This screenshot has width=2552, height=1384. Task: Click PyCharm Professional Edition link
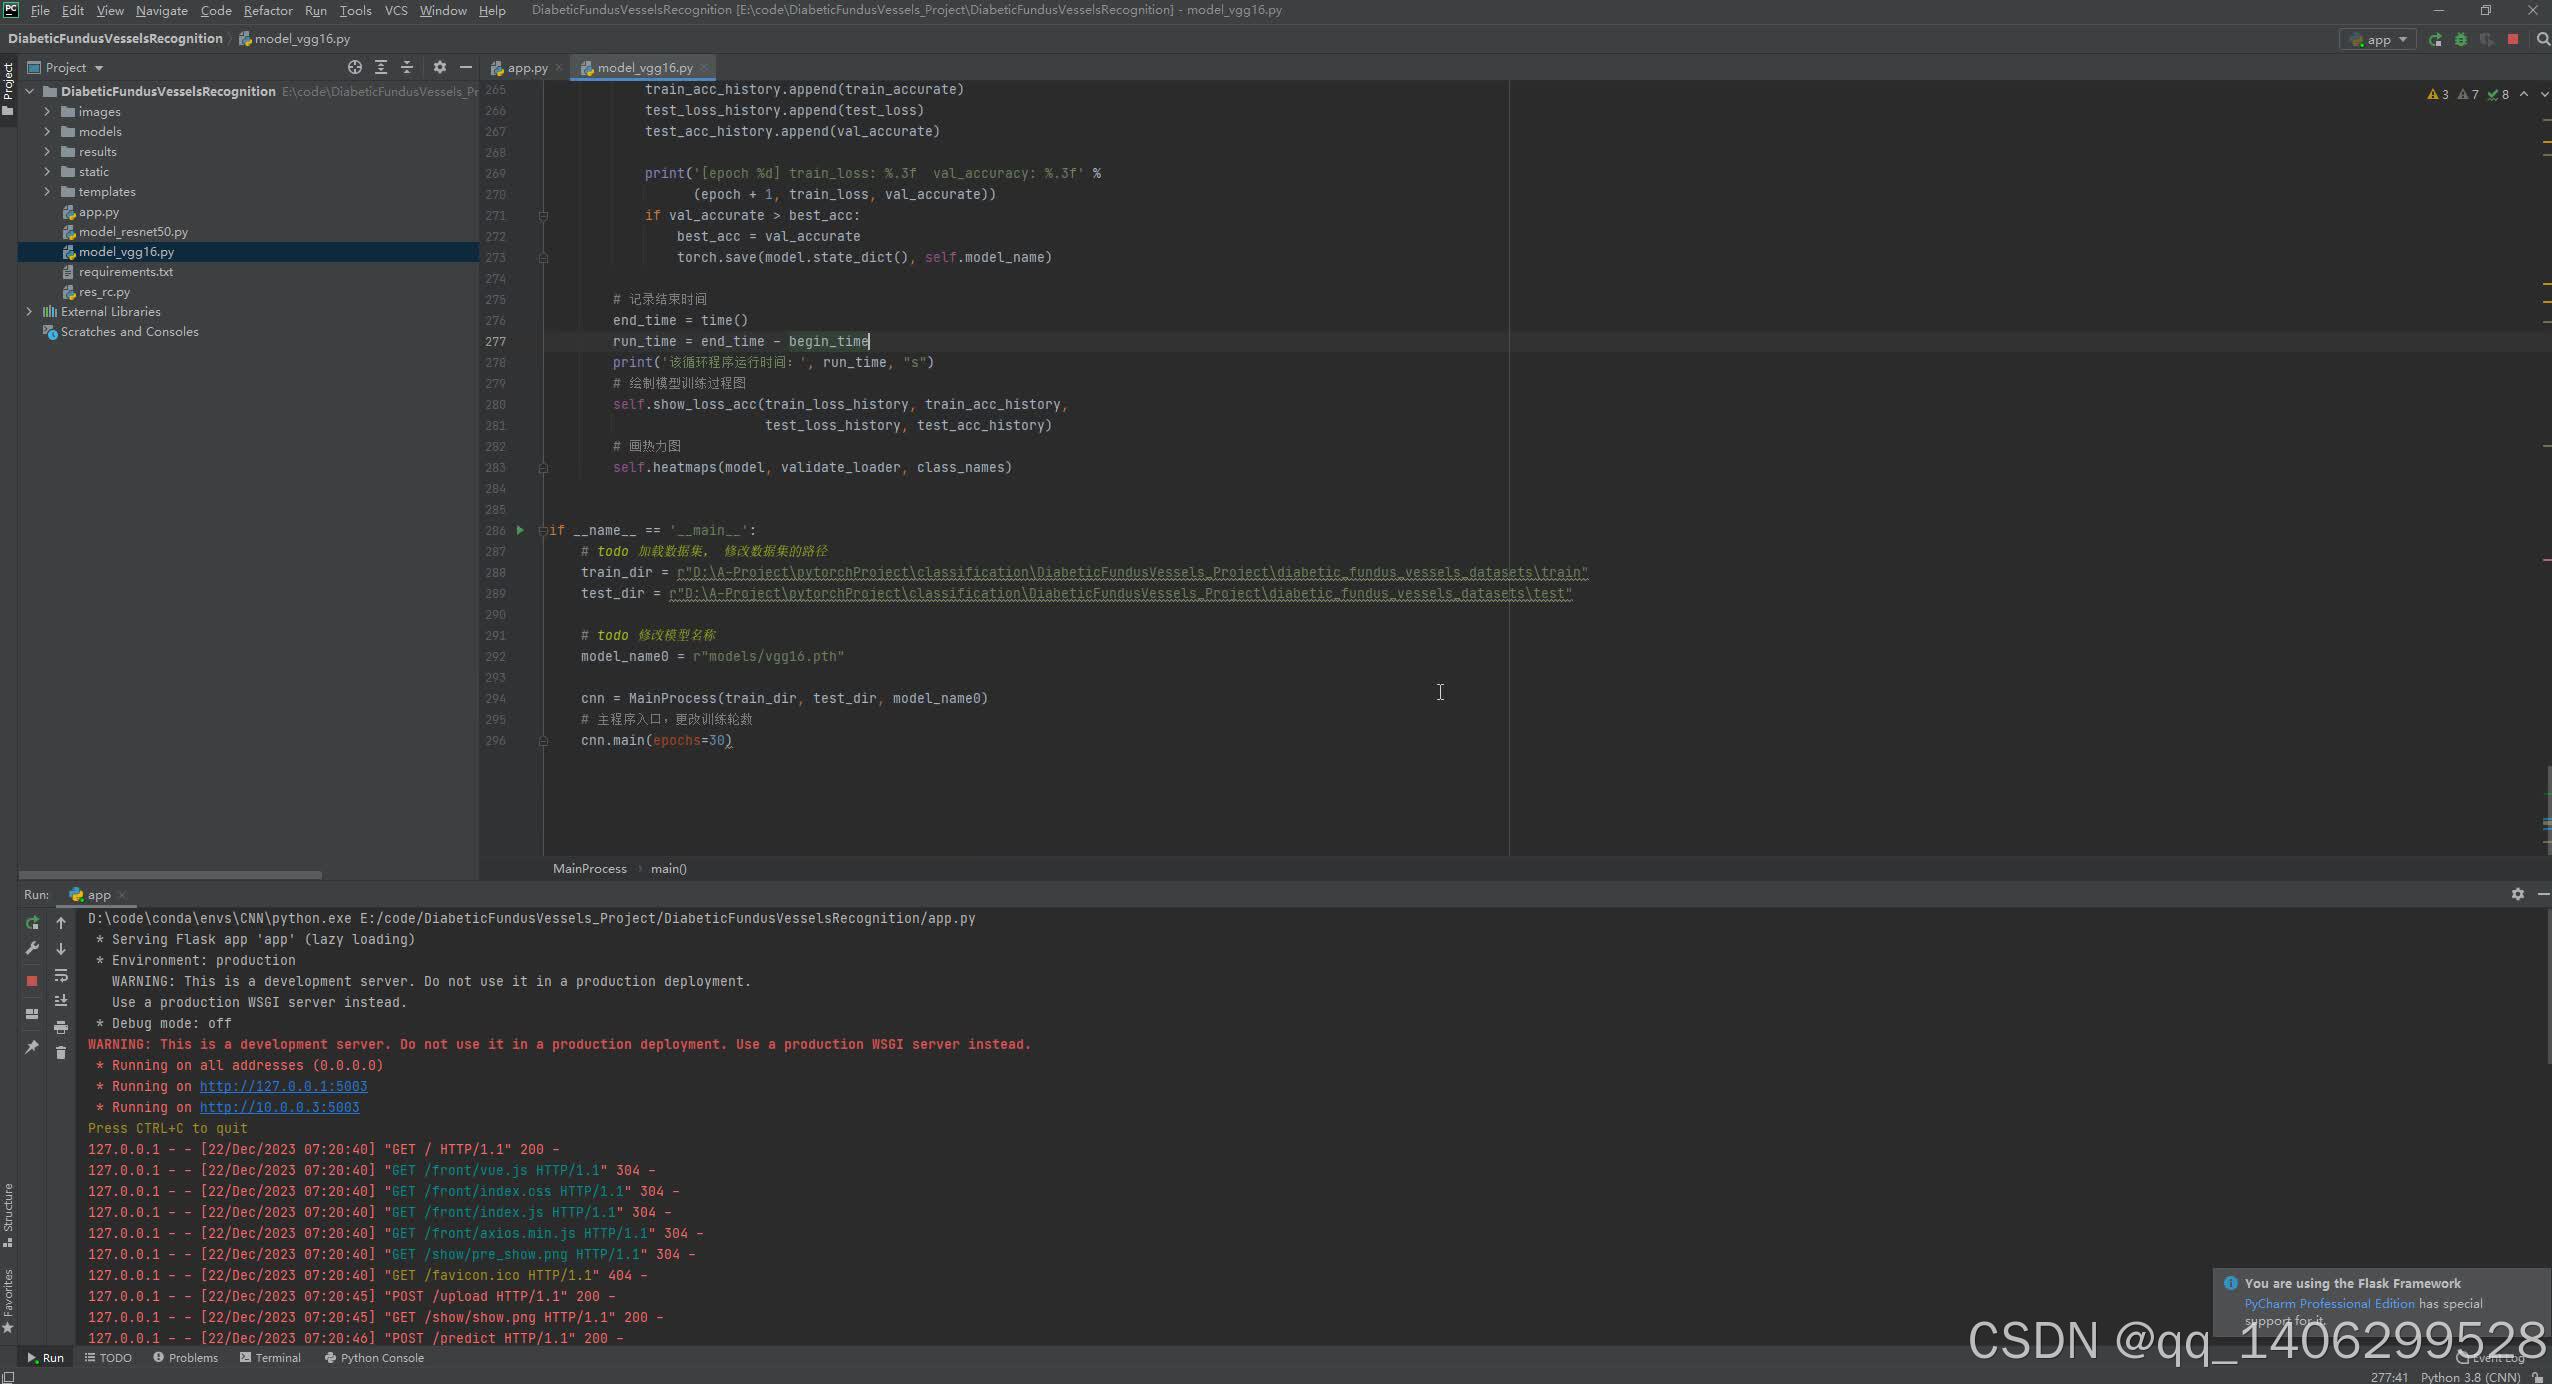pos(2329,1303)
